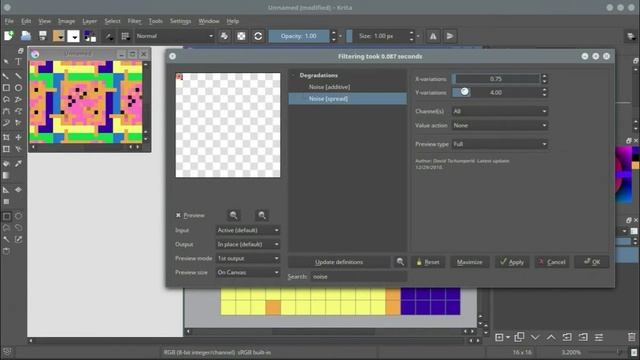Image resolution: width=640 pixels, height=360 pixels.
Task: Open the brush editor settings icon
Action: point(109,36)
